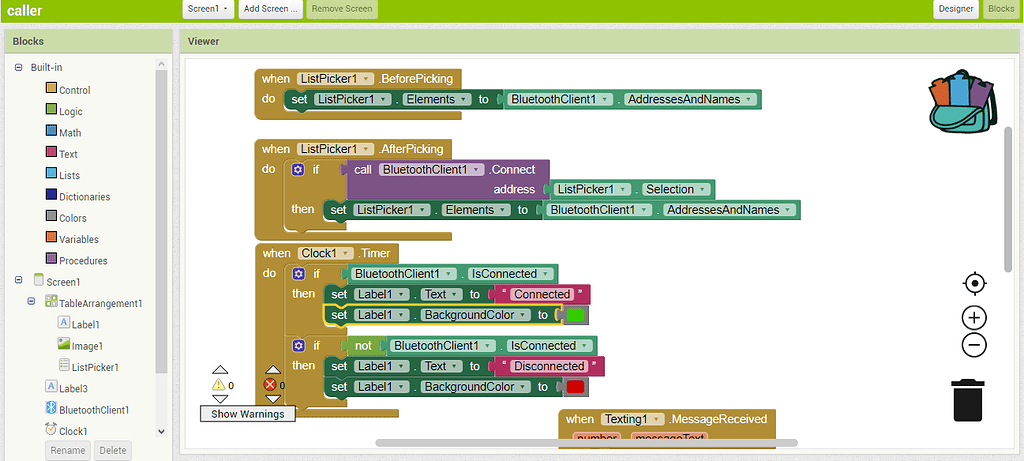Open mutator gear on AfterPicking if block
The height and width of the screenshot is (461, 1024).
tap(297, 170)
